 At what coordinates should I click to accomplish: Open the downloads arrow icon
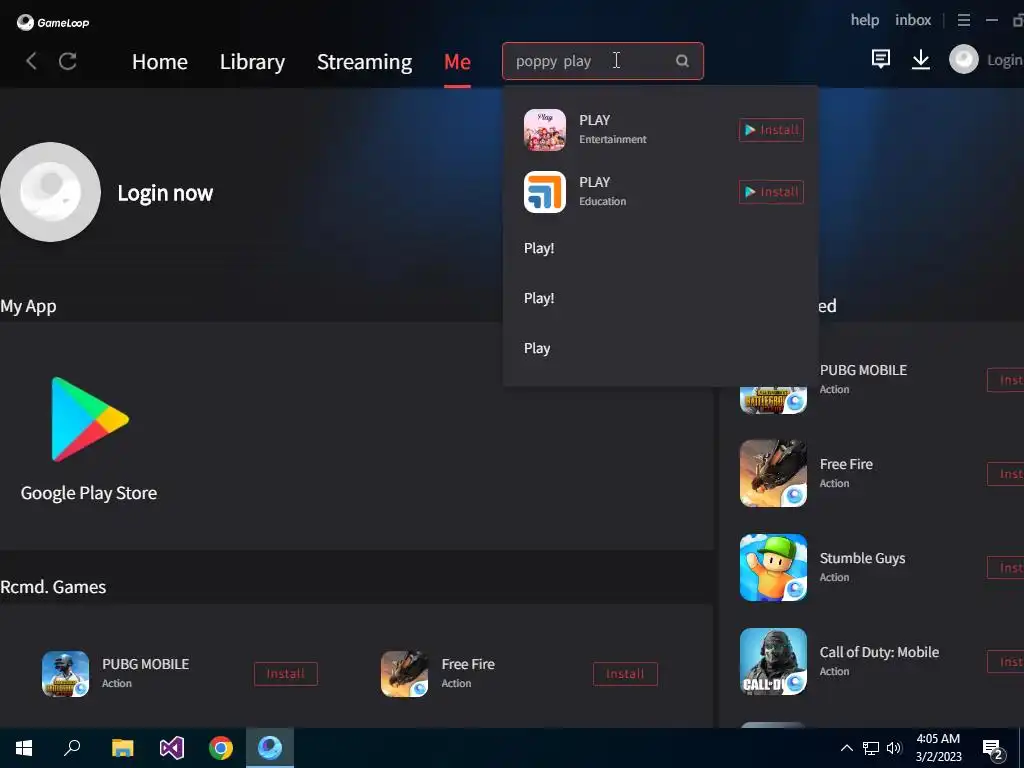pos(921,59)
